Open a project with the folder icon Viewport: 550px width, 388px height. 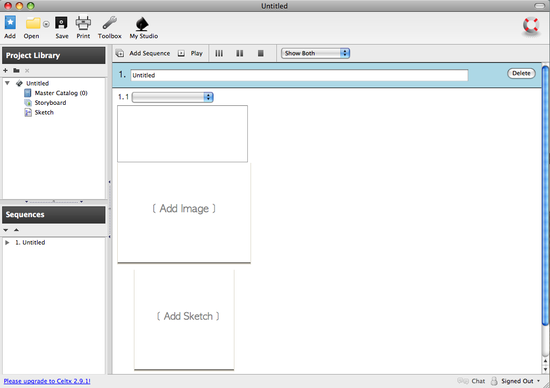[x=33, y=23]
